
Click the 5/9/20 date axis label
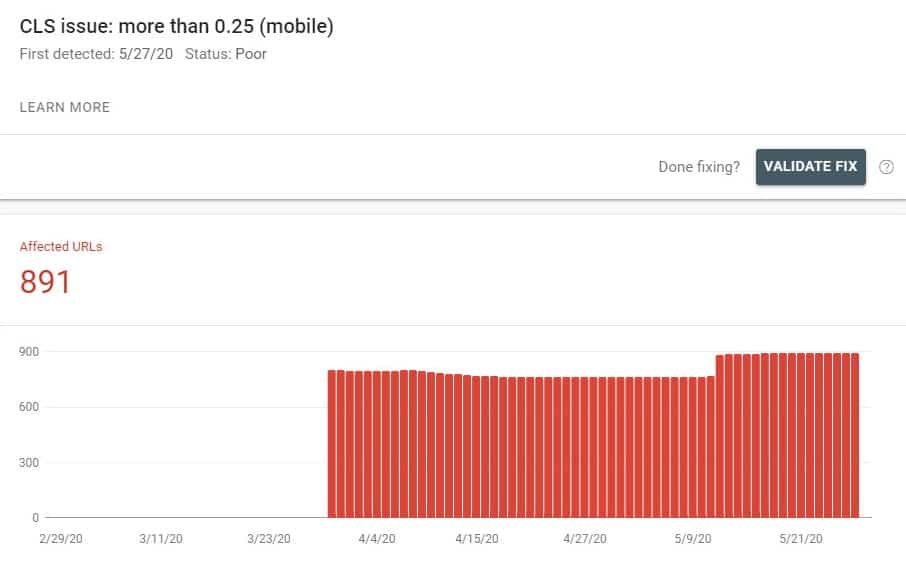[x=693, y=539]
